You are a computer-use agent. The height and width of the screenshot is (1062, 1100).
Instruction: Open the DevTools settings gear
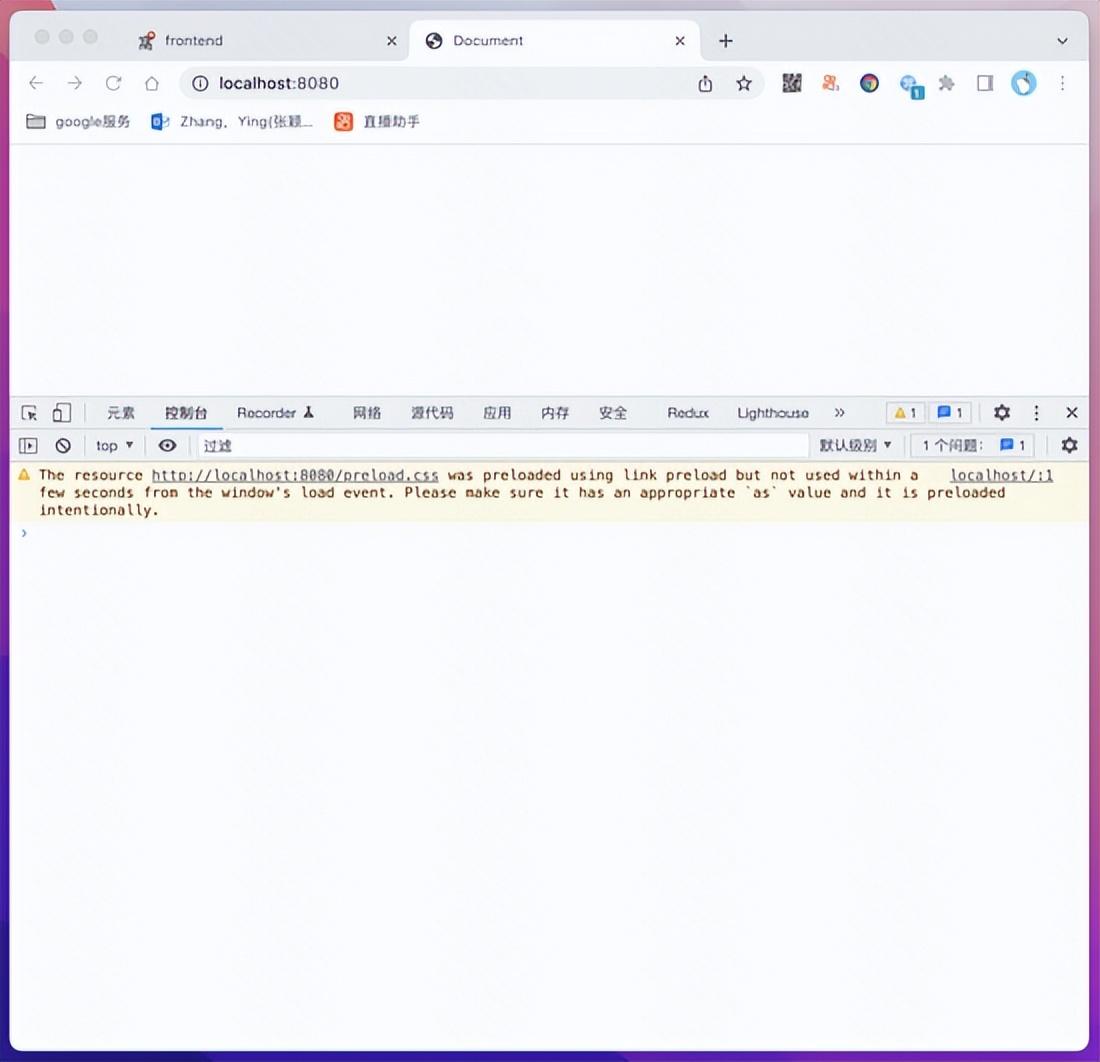pos(1002,412)
